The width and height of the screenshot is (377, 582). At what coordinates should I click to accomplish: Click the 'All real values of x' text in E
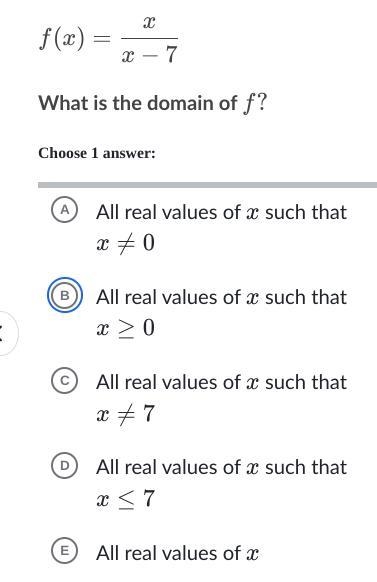click(x=177, y=553)
